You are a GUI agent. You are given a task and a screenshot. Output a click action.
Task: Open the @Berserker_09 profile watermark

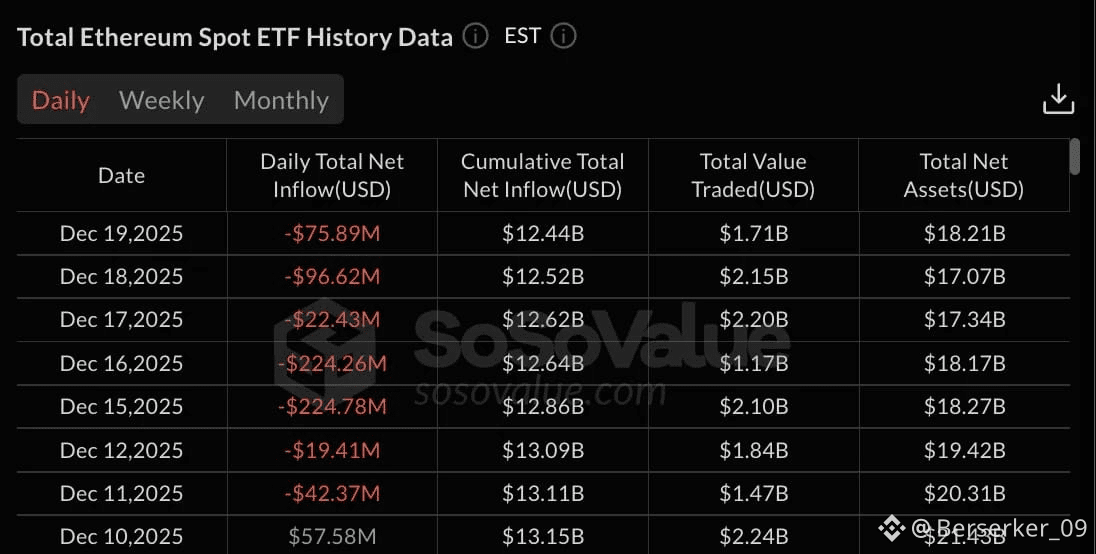[x=998, y=528]
